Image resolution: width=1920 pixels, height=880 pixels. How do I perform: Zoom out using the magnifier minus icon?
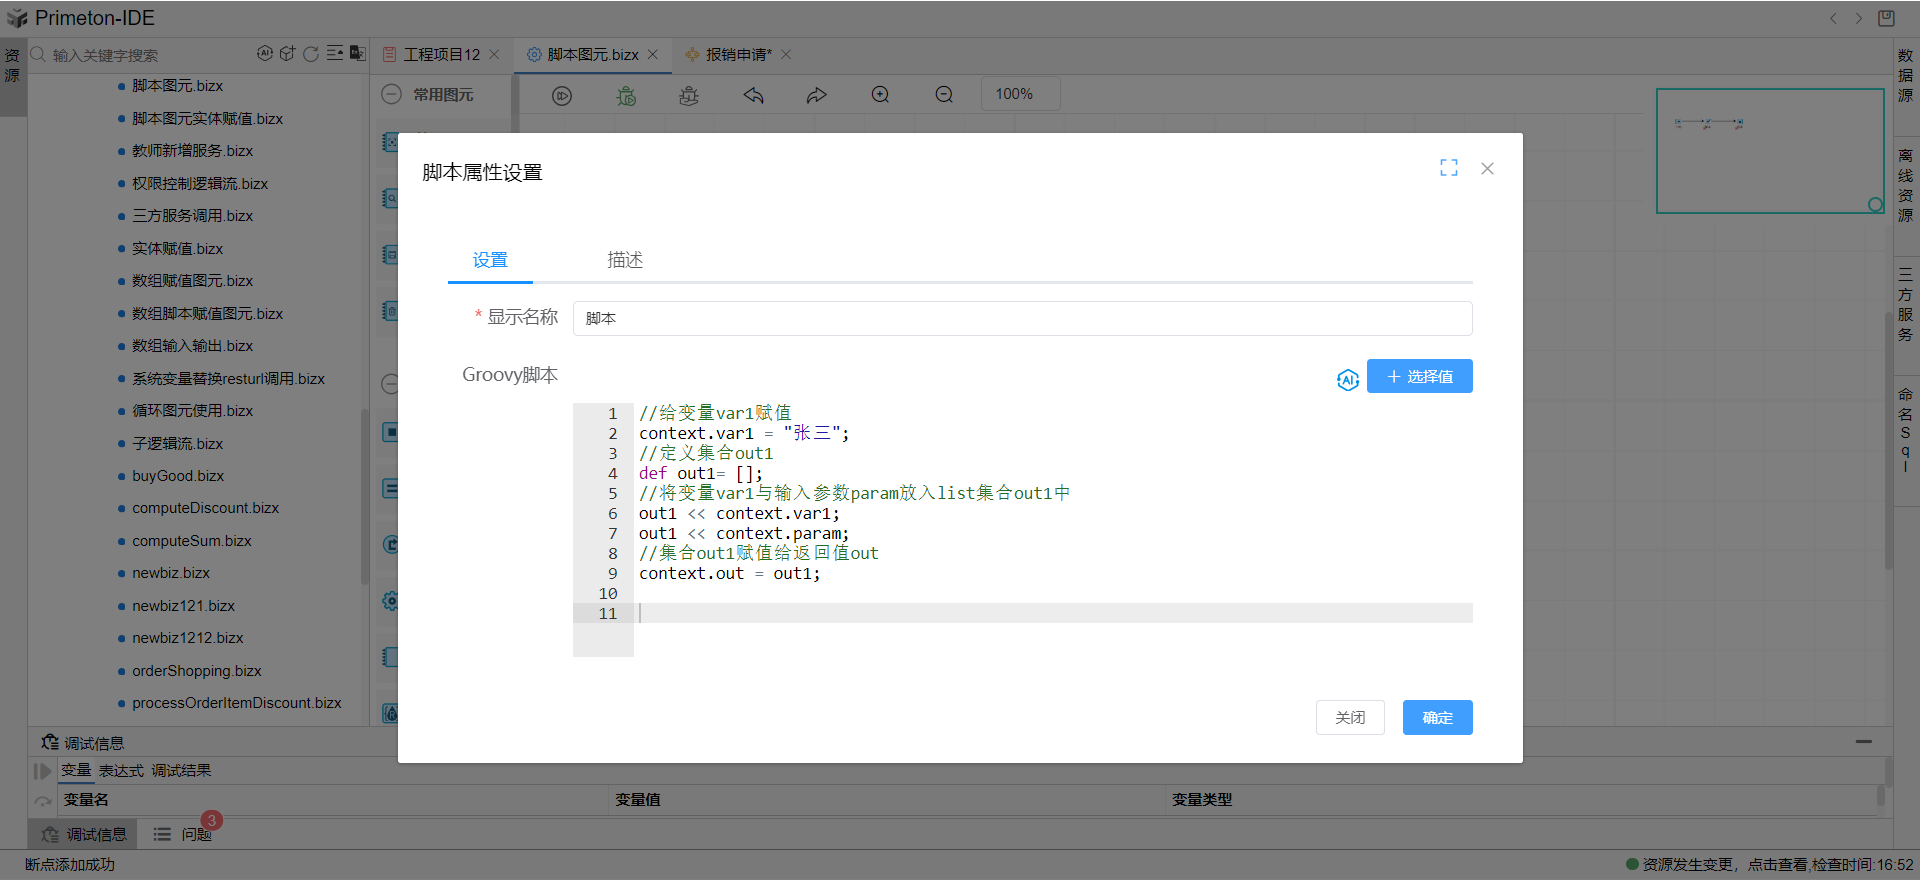(944, 95)
